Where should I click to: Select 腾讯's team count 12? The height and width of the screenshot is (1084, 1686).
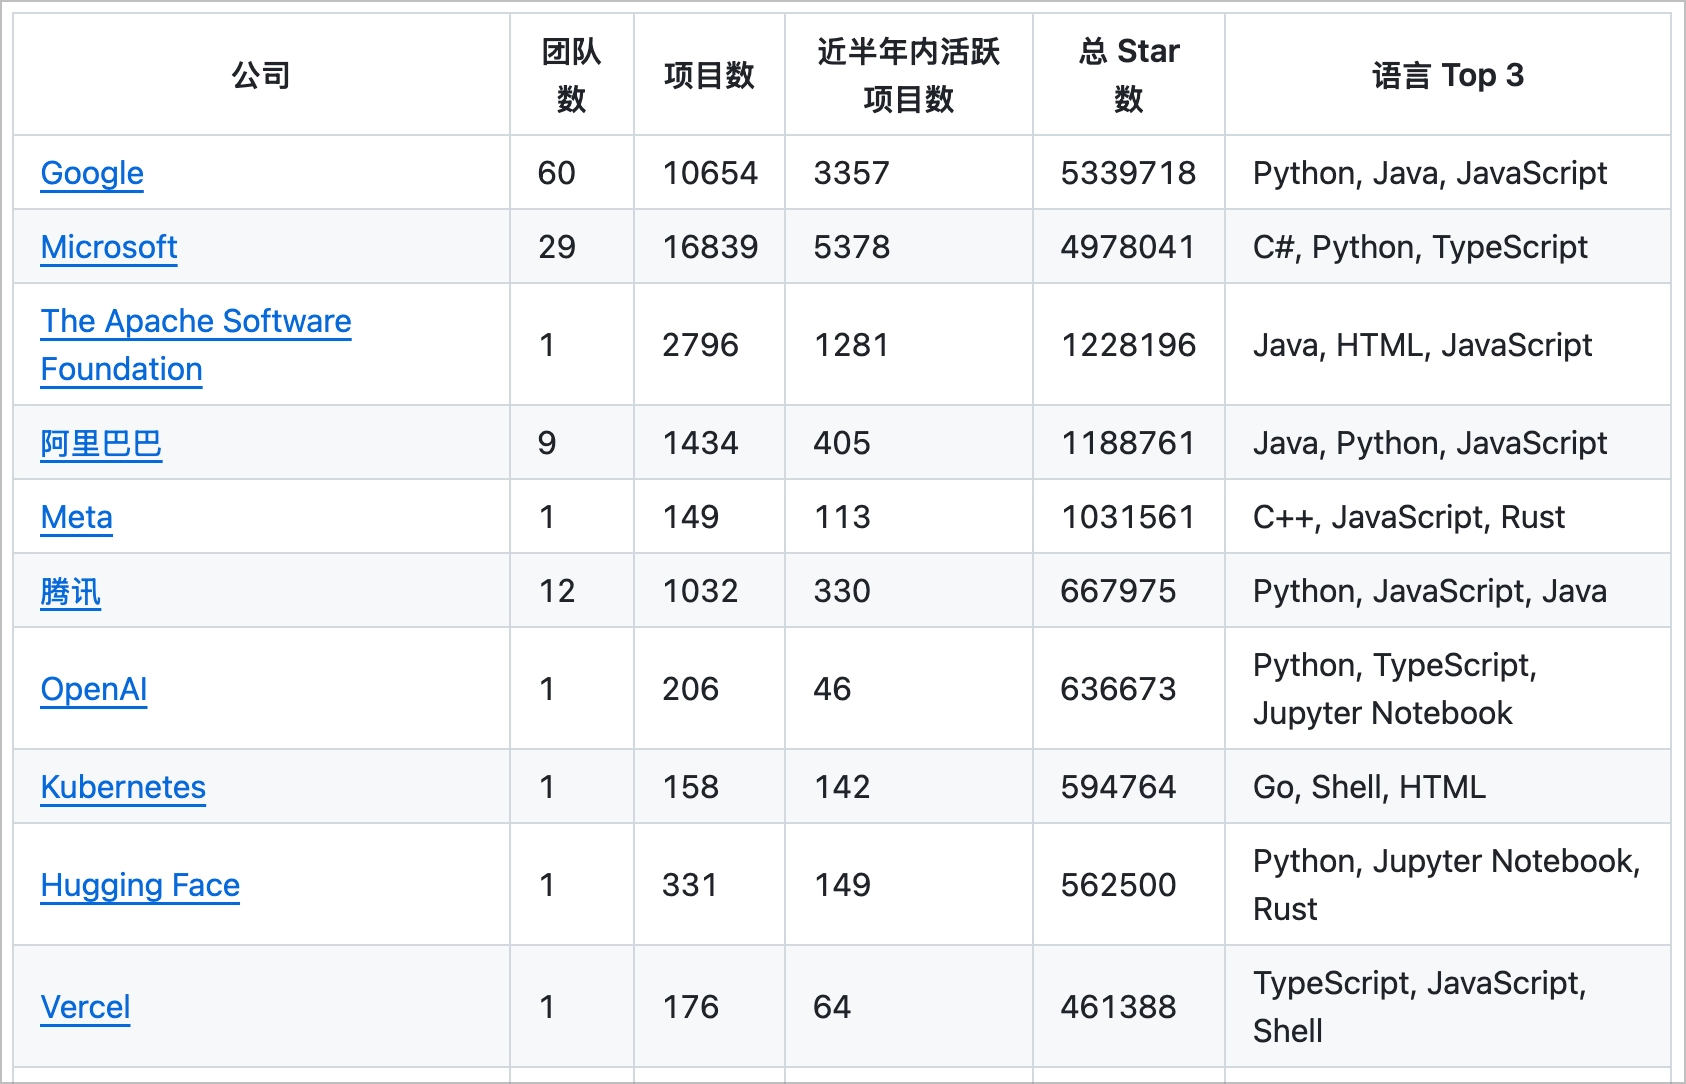(x=557, y=591)
